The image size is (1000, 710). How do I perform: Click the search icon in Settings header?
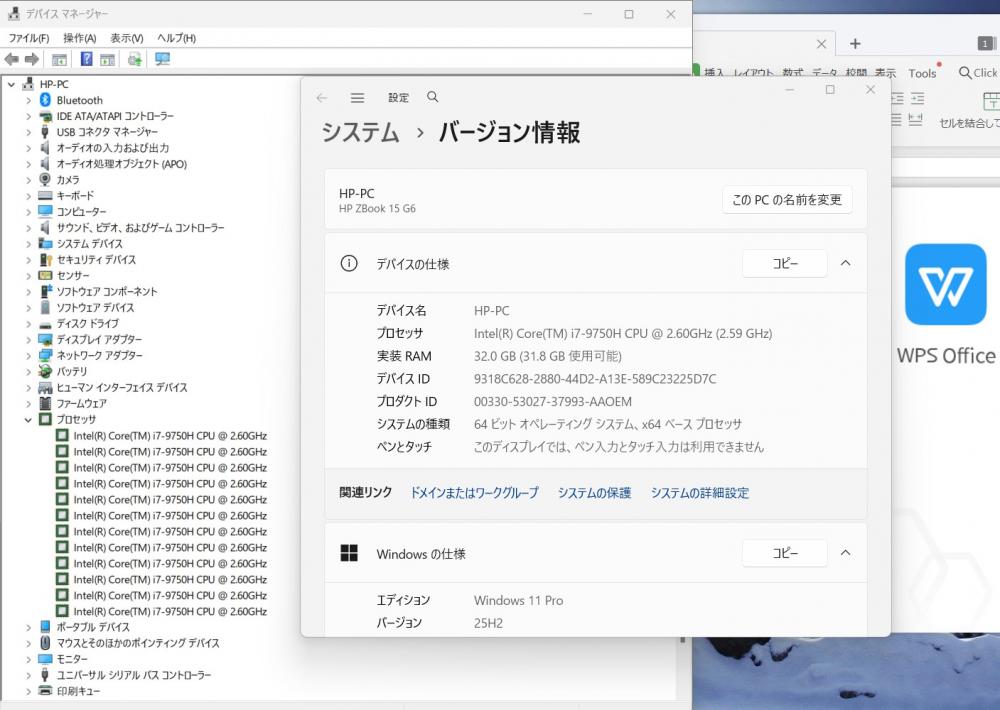(432, 97)
